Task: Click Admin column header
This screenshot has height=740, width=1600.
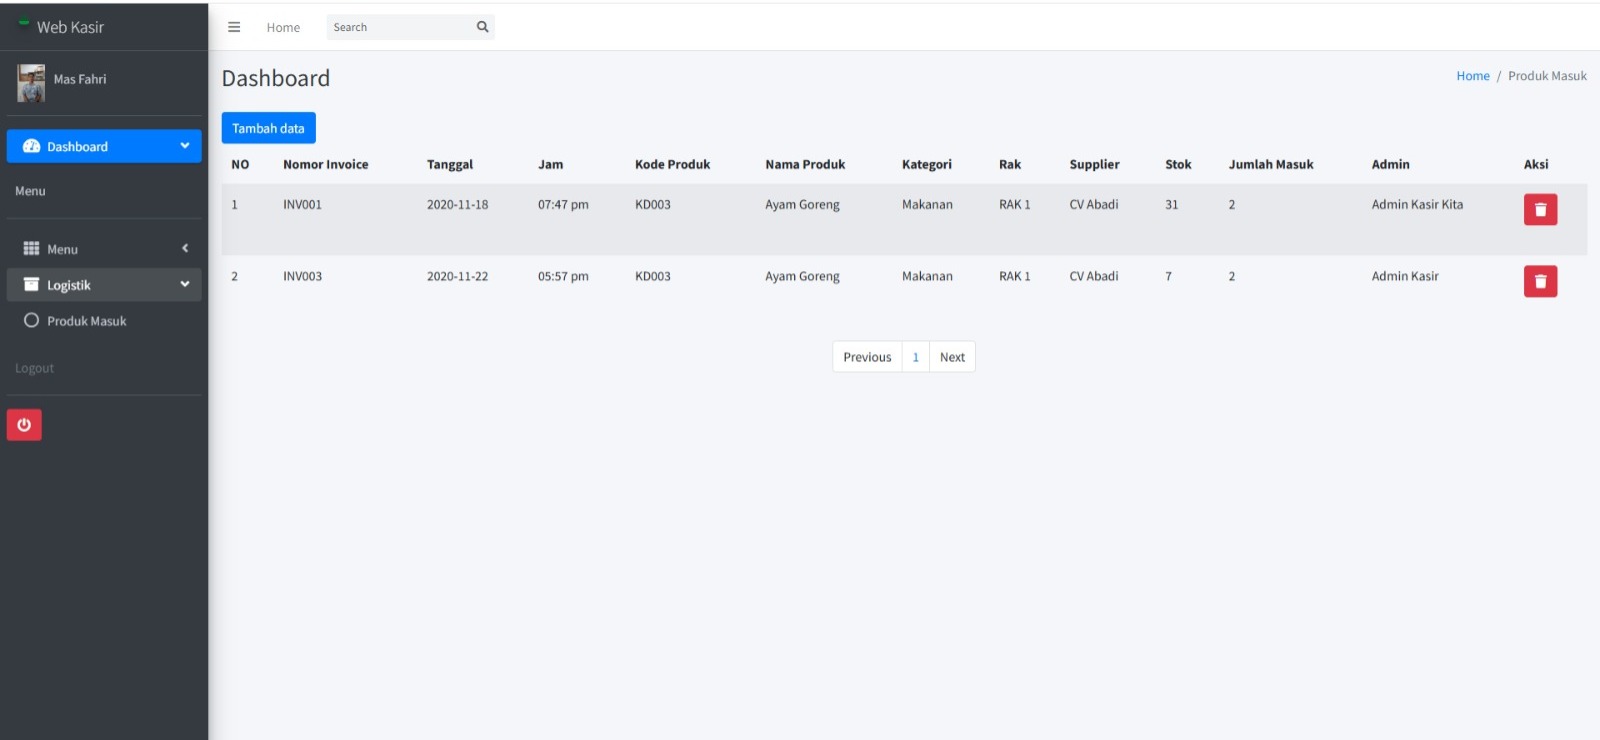Action: [x=1390, y=164]
